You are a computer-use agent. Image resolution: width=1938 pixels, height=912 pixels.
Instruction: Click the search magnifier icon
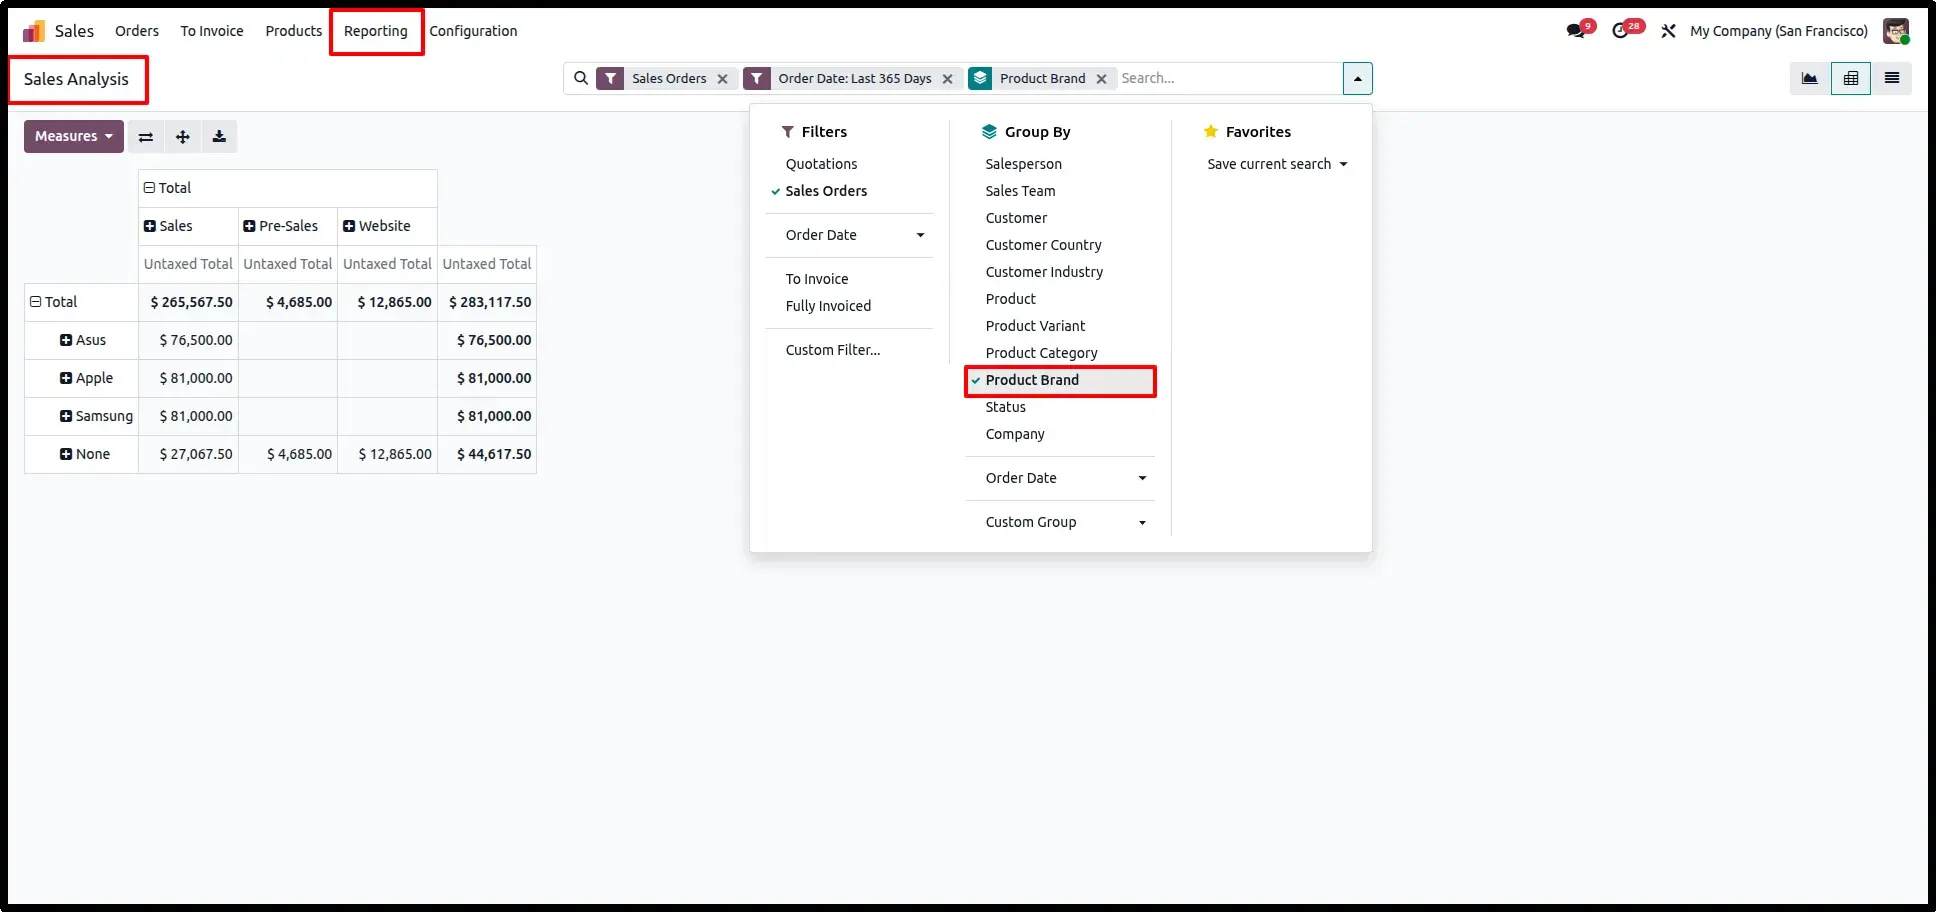click(x=581, y=78)
